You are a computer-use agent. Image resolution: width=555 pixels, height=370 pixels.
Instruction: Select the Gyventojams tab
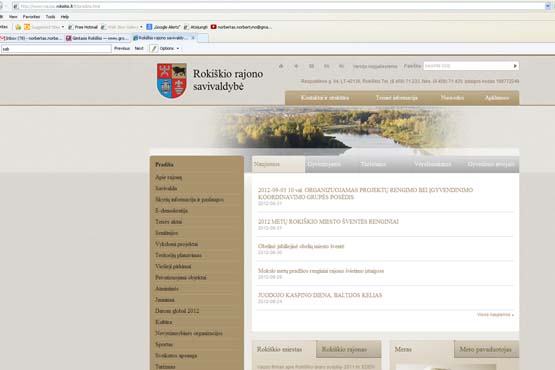pyautogui.click(x=324, y=164)
